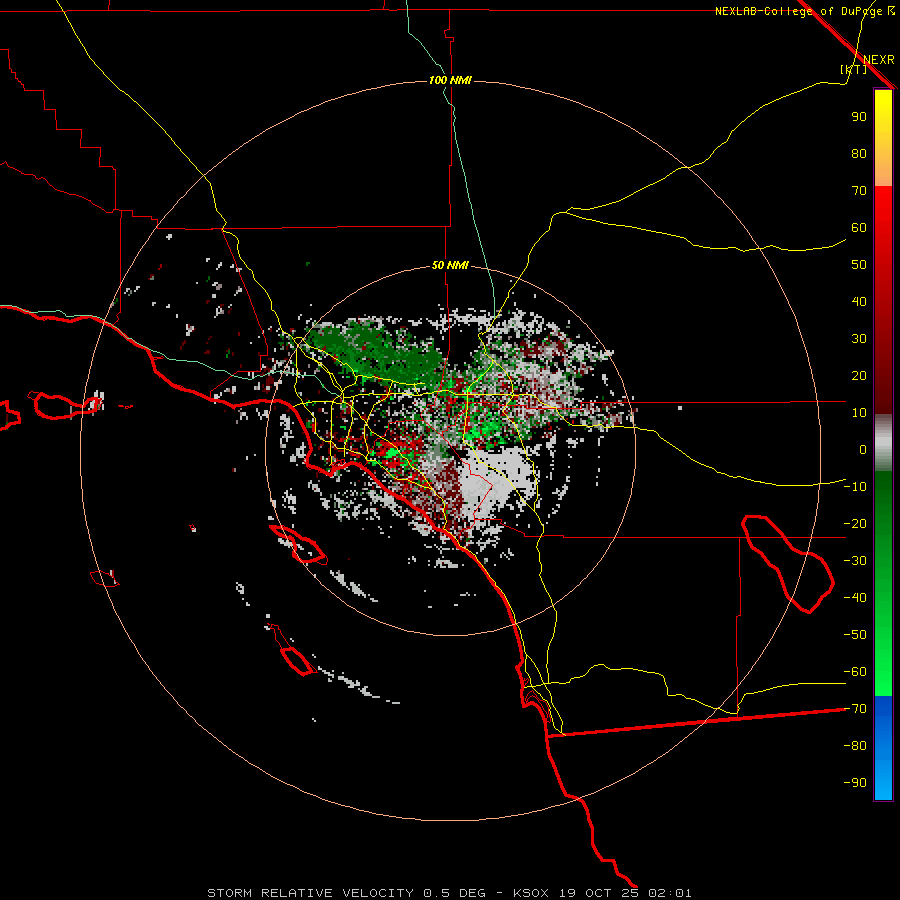Image resolution: width=900 pixels, height=900 pixels.
Task: Click the 60 value on the velocity scale
Action: (859, 227)
